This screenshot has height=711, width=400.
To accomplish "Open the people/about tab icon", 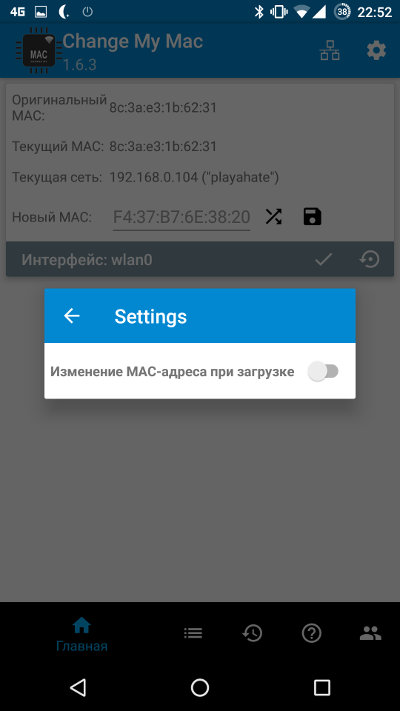I will point(371,633).
